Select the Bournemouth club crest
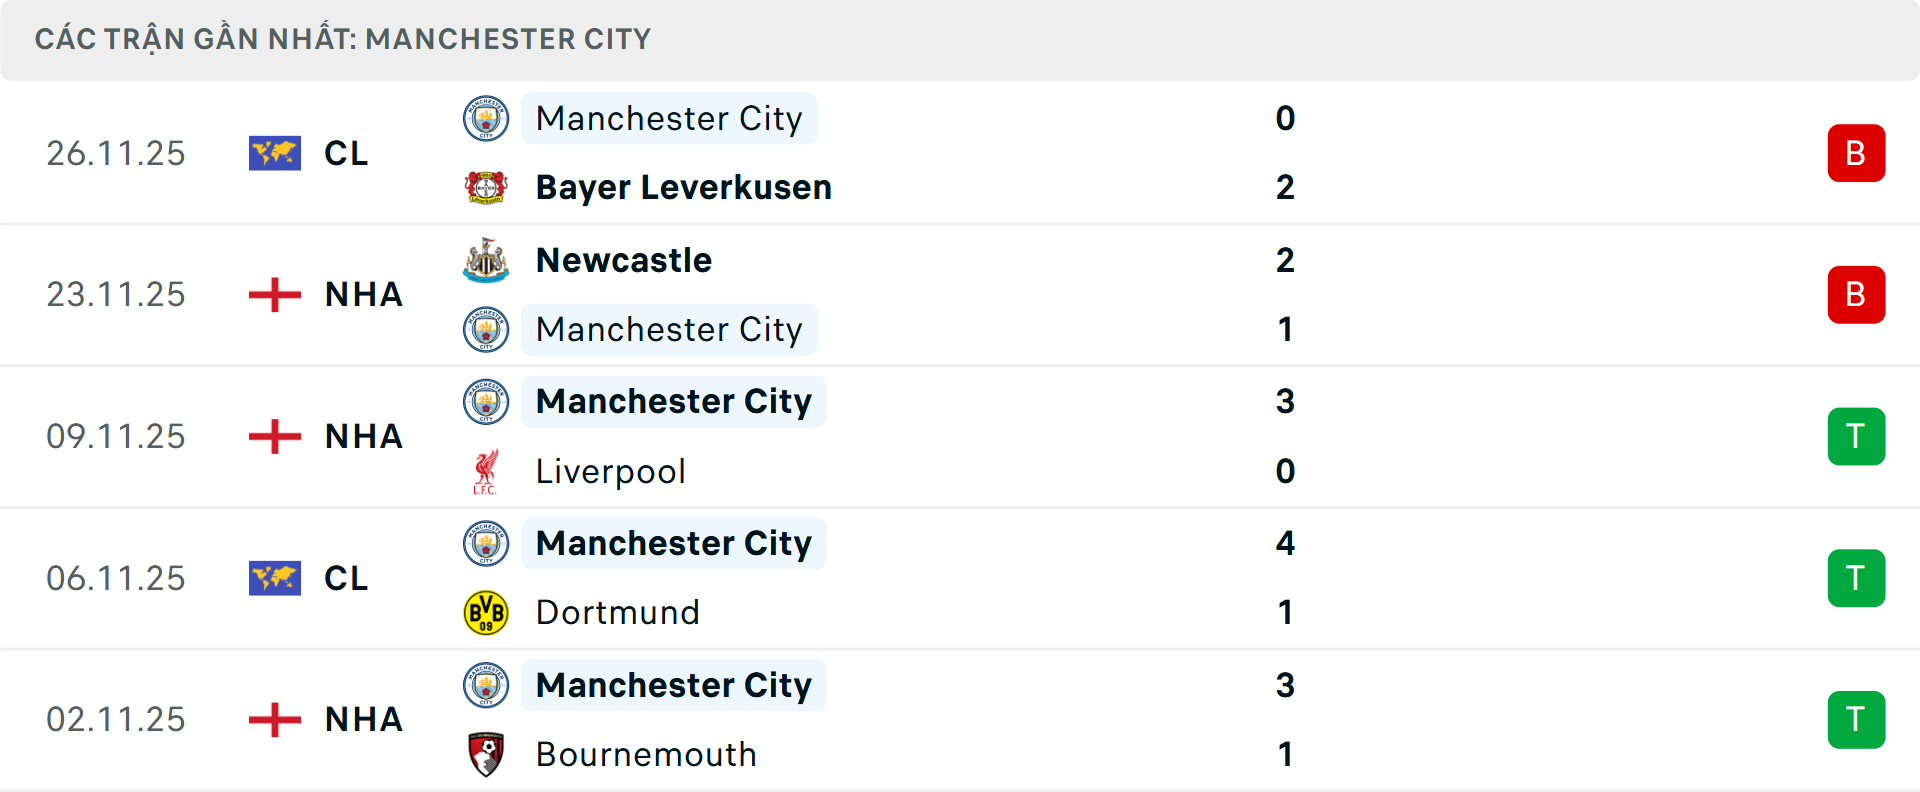This screenshot has width=1920, height=792. point(486,755)
